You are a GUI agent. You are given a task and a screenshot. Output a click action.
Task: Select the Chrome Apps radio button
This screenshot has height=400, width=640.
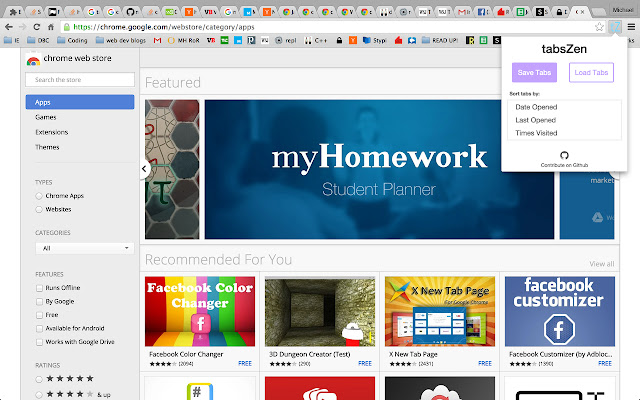[x=39, y=196]
